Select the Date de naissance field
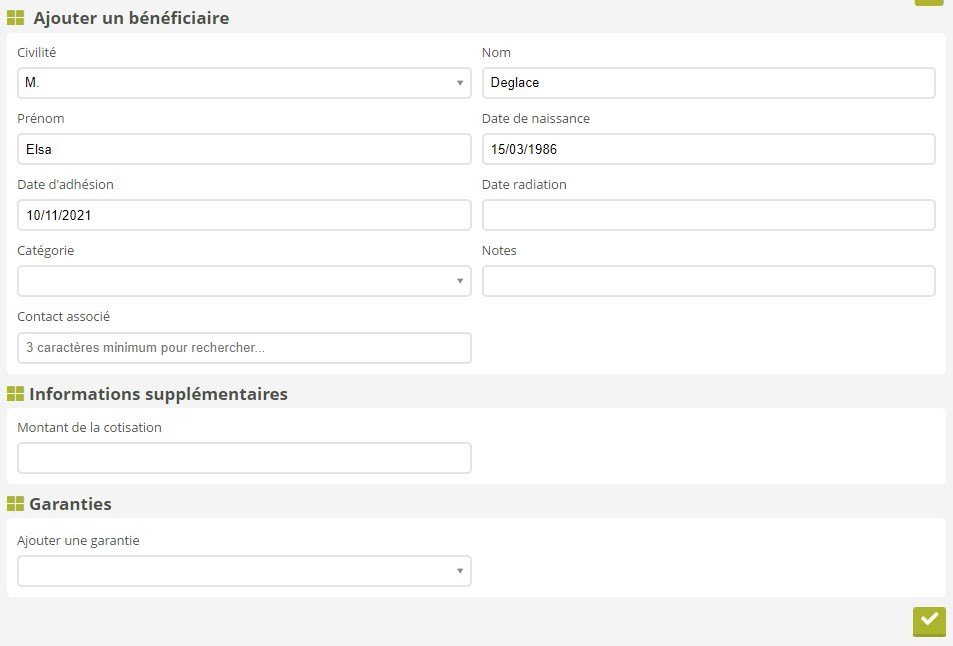953x646 pixels. [x=708, y=149]
